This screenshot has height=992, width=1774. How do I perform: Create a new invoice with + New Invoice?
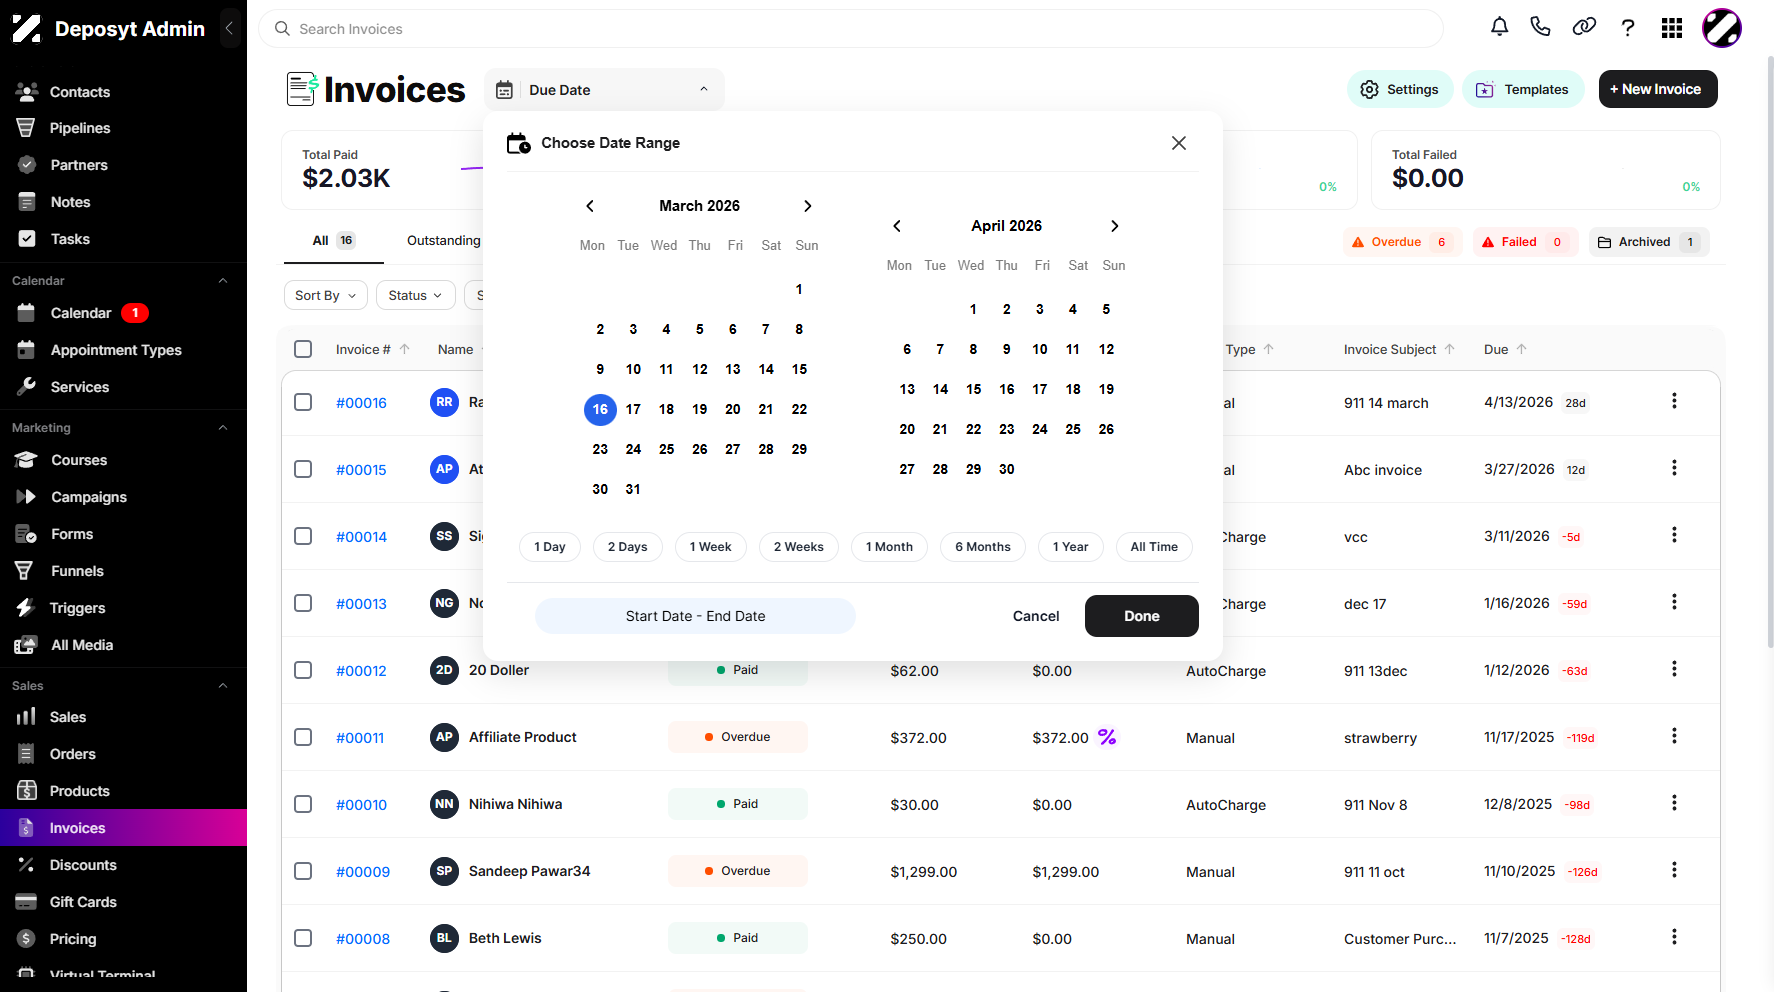(1658, 89)
